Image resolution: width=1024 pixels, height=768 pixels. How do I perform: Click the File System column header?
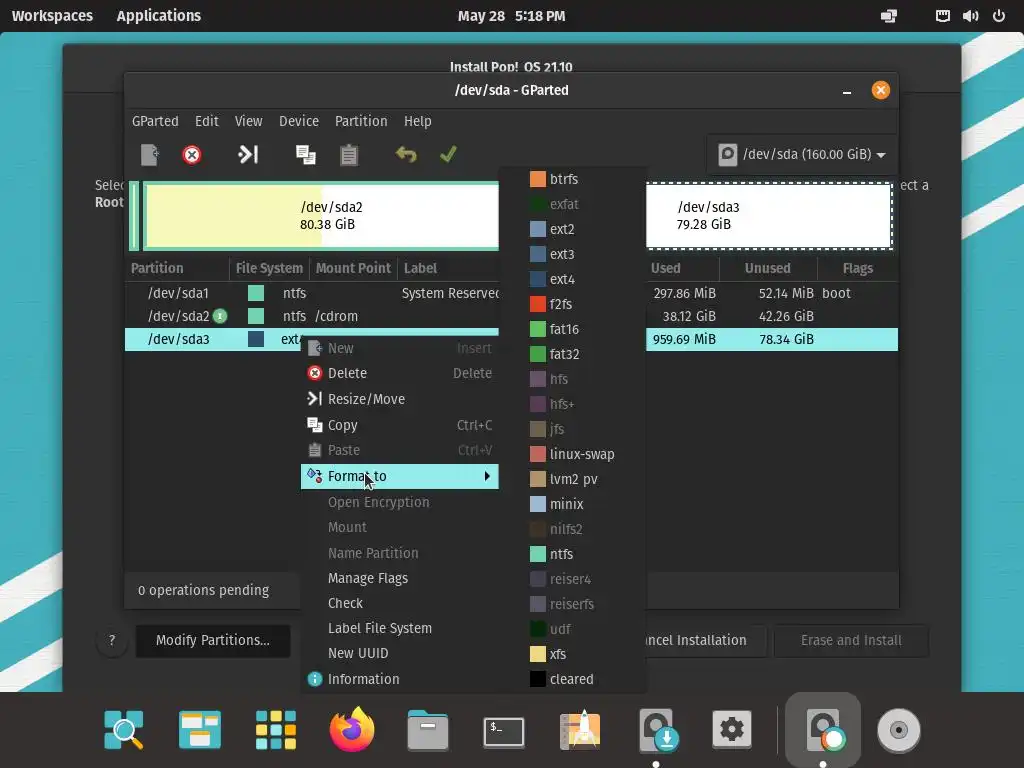point(269,268)
